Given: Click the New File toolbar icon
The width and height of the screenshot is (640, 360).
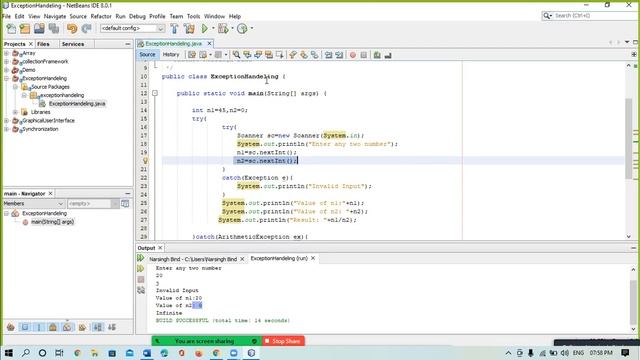Looking at the screenshot, I should click(11, 28).
